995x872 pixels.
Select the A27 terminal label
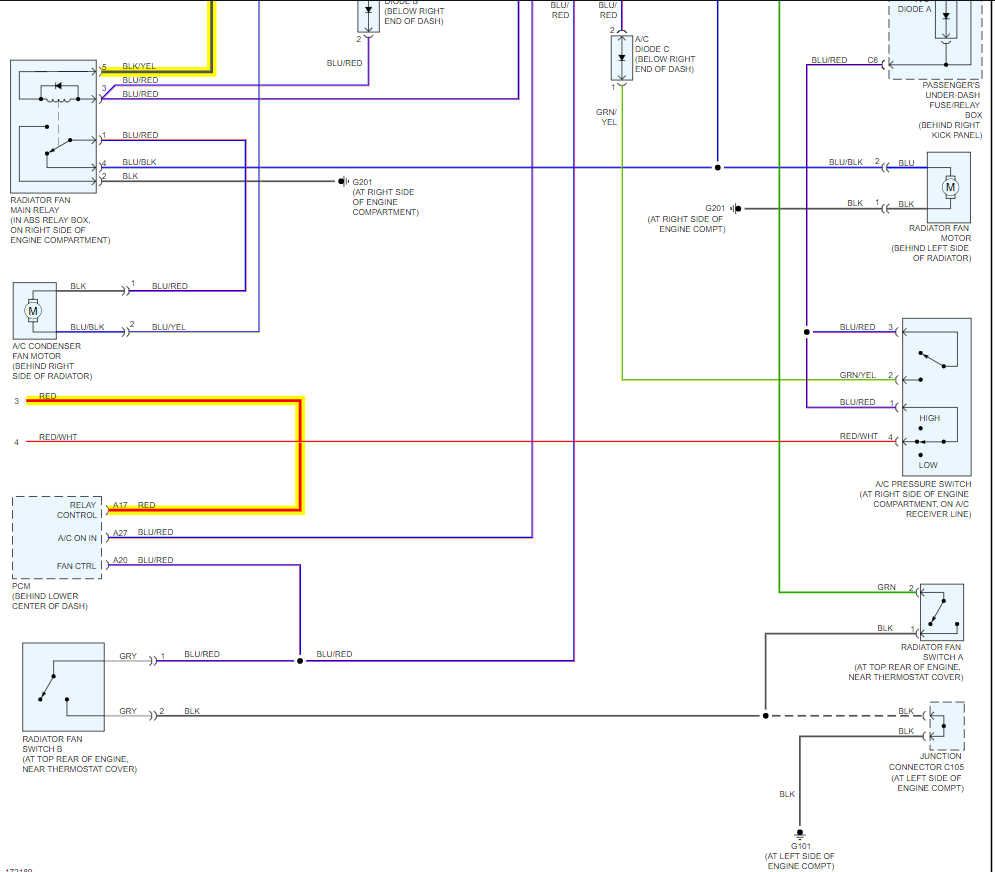click(x=120, y=532)
